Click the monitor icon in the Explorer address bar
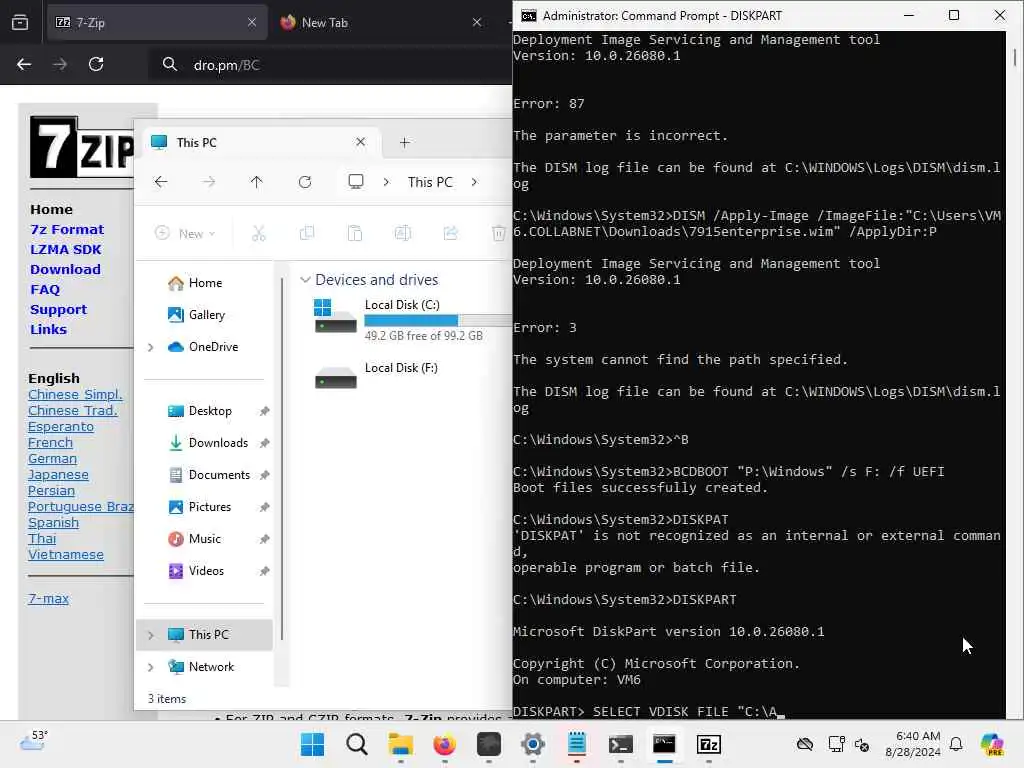The image size is (1024, 768). (356, 182)
